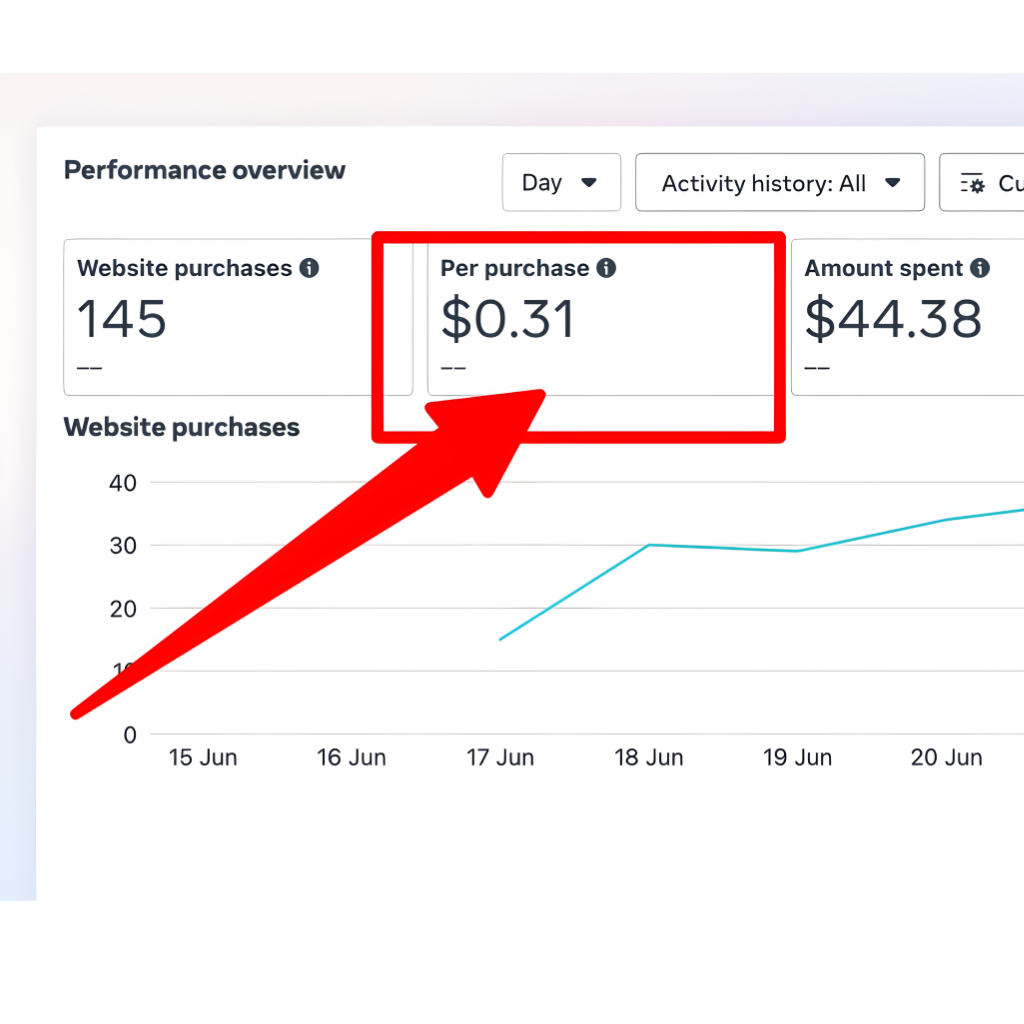
Task: Click the 15 Jun date label
Action: tap(203, 757)
